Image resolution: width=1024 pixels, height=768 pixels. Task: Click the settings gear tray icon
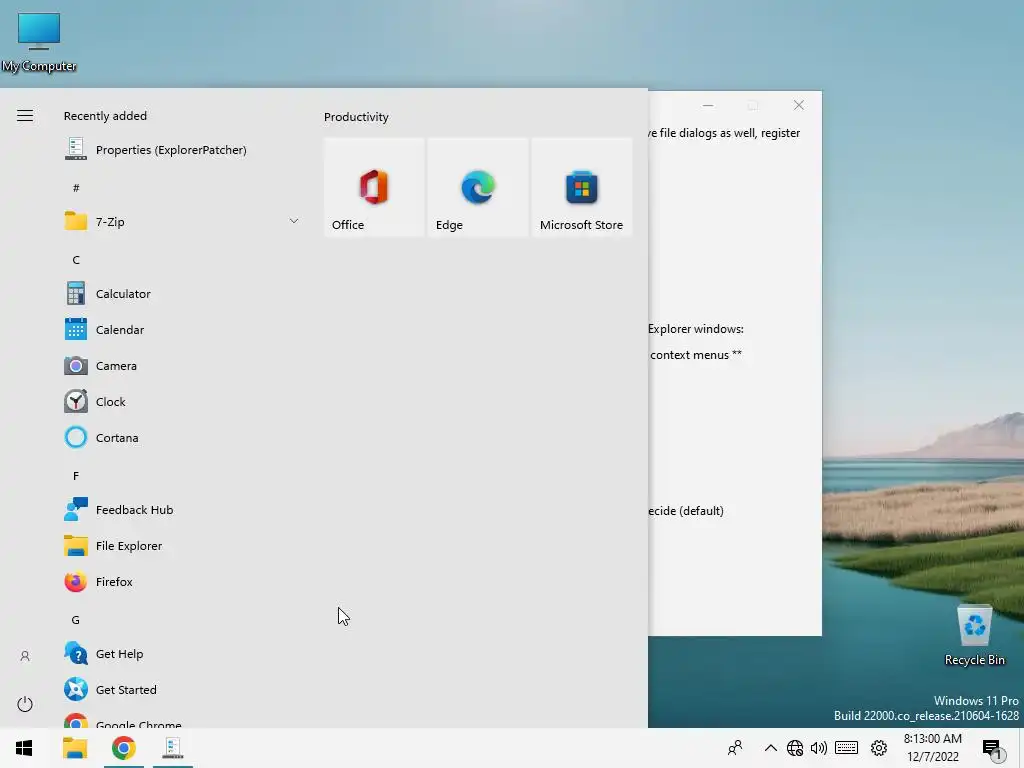pyautogui.click(x=879, y=748)
